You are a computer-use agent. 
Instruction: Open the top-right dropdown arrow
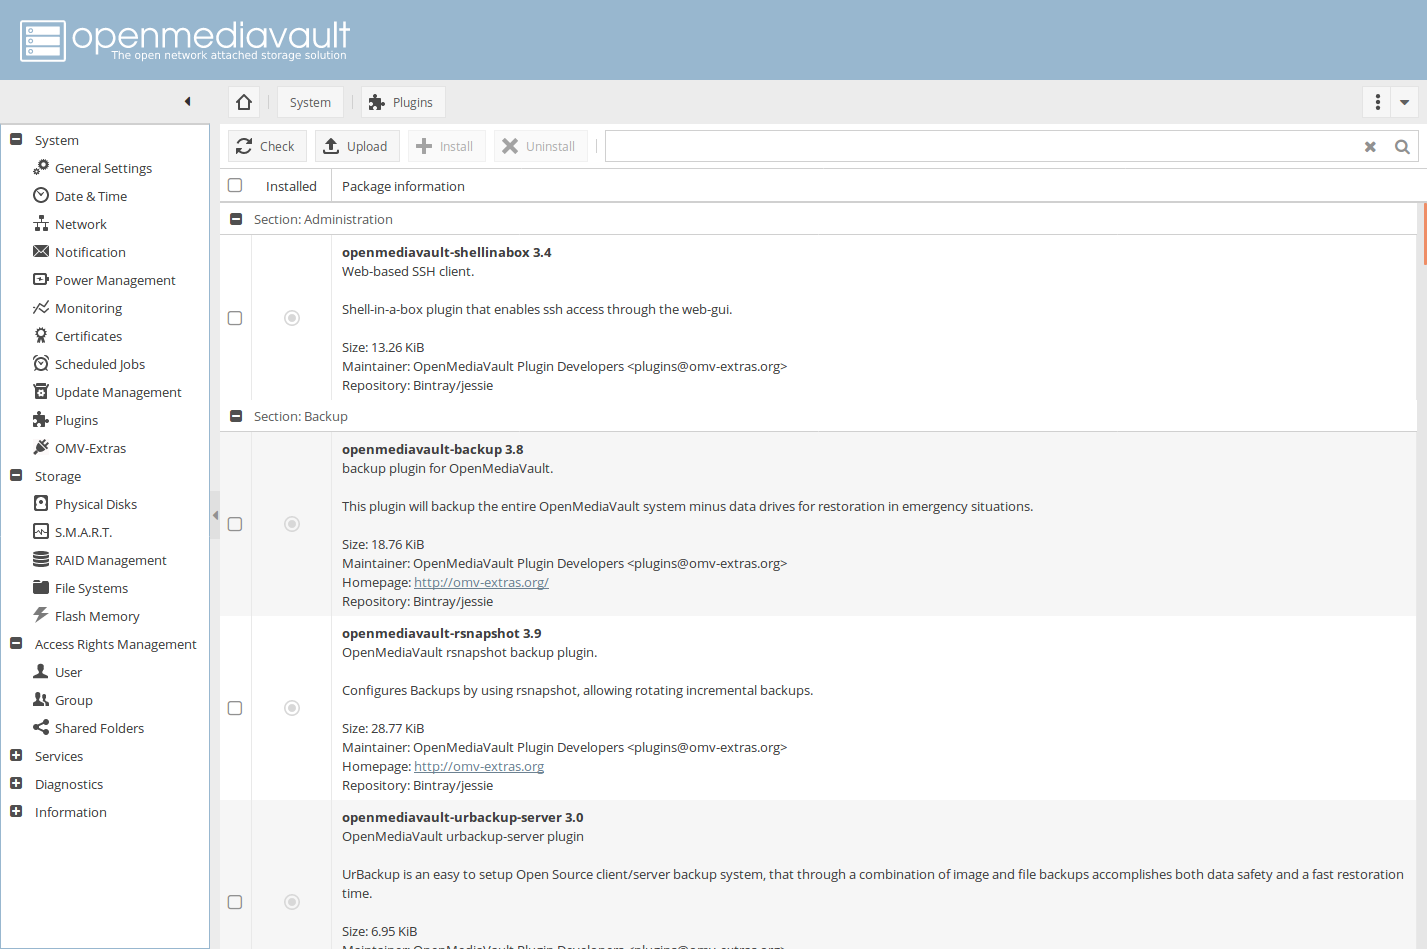click(1405, 102)
